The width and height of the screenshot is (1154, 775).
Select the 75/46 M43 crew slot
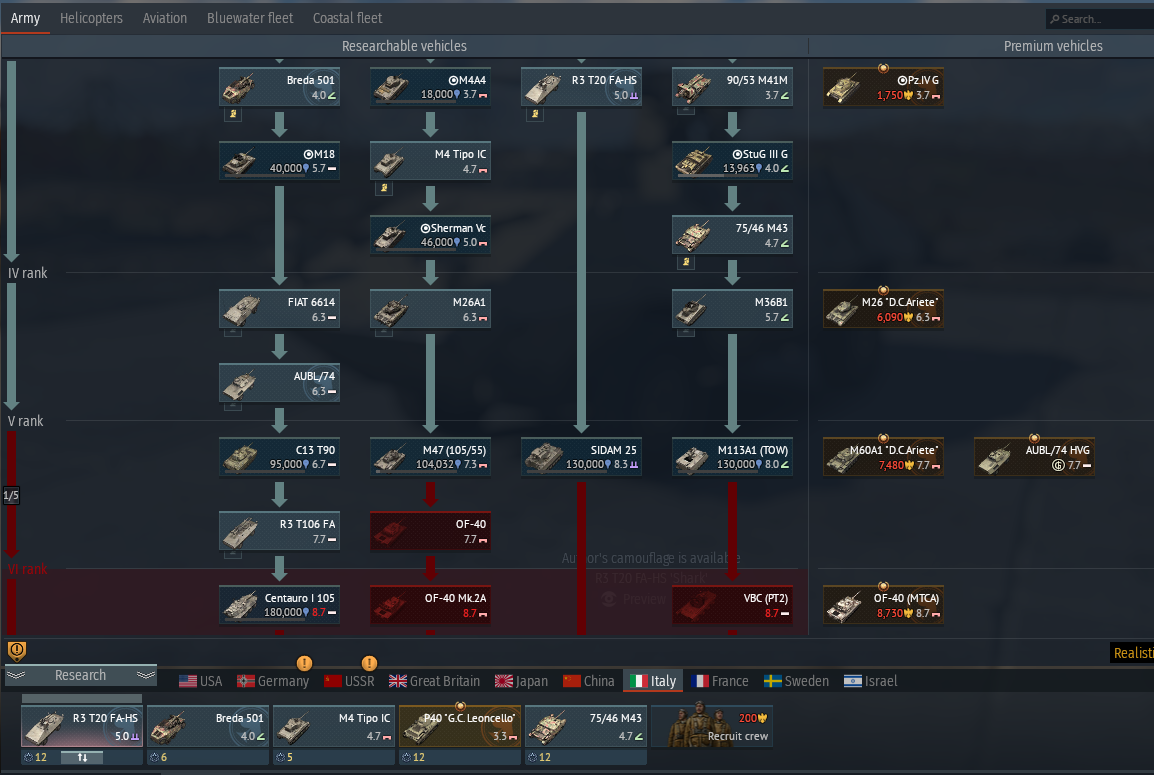[585, 726]
